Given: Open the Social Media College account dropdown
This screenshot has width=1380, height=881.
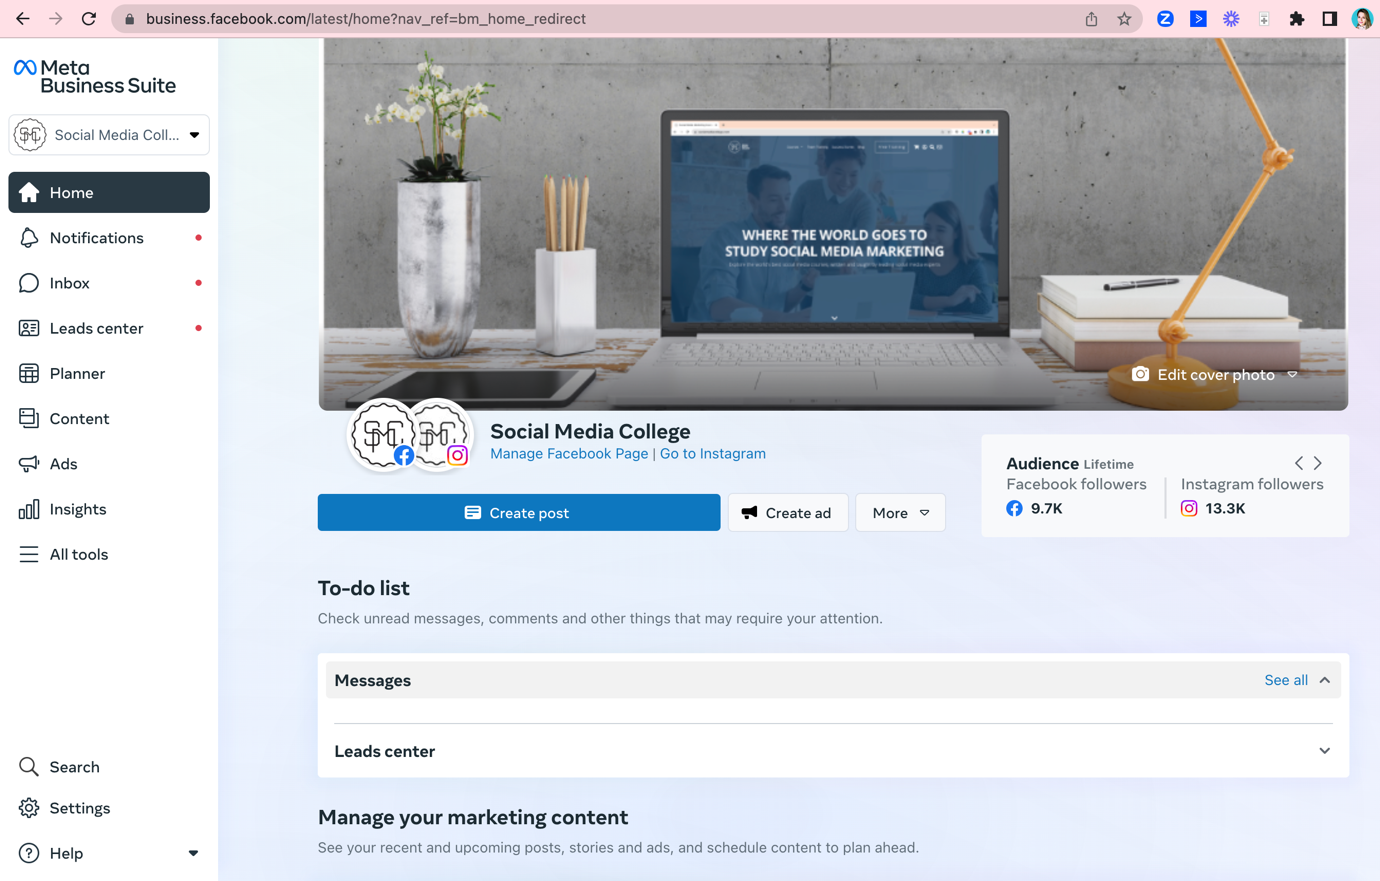Looking at the screenshot, I should (x=109, y=135).
